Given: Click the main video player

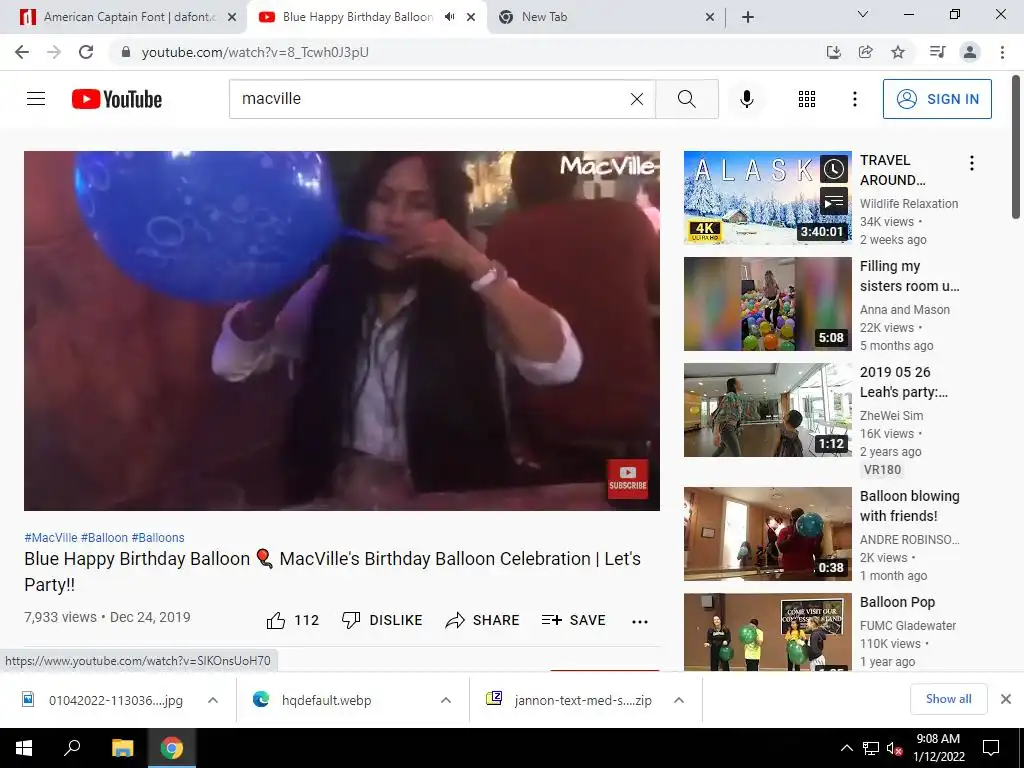Looking at the screenshot, I should coord(342,331).
